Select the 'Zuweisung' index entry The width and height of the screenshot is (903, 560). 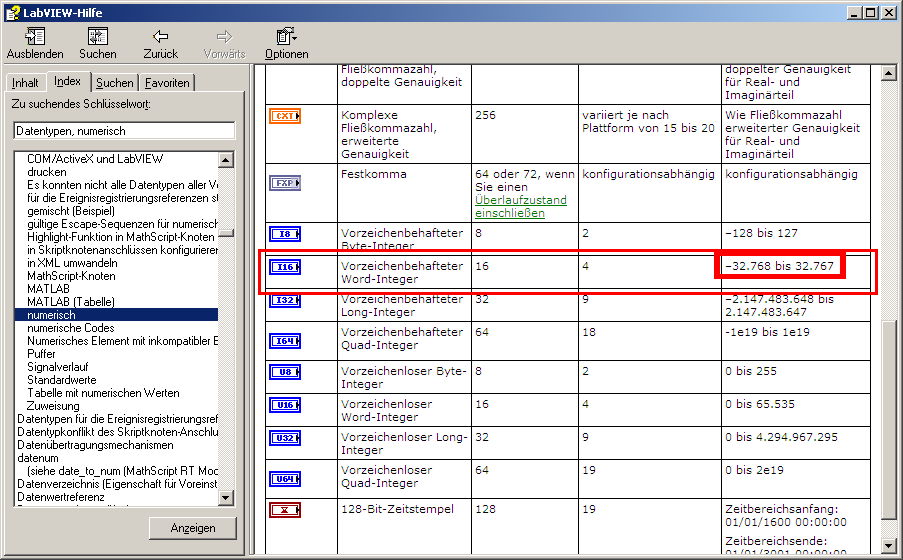click(53, 406)
